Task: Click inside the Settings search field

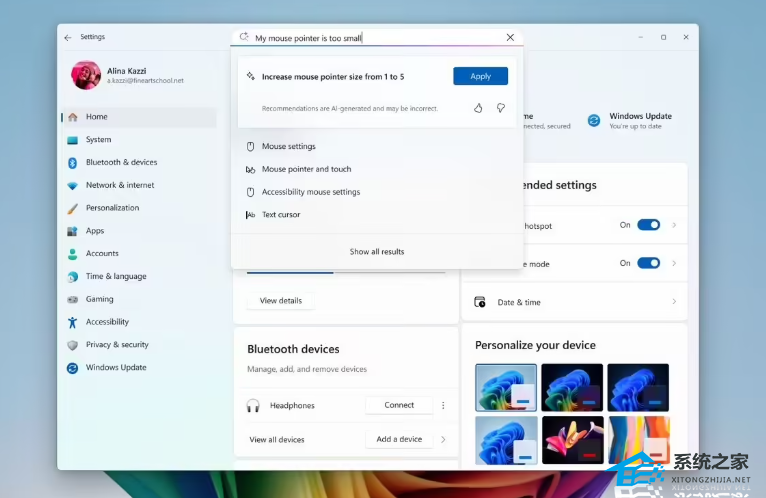Action: [x=370, y=38]
